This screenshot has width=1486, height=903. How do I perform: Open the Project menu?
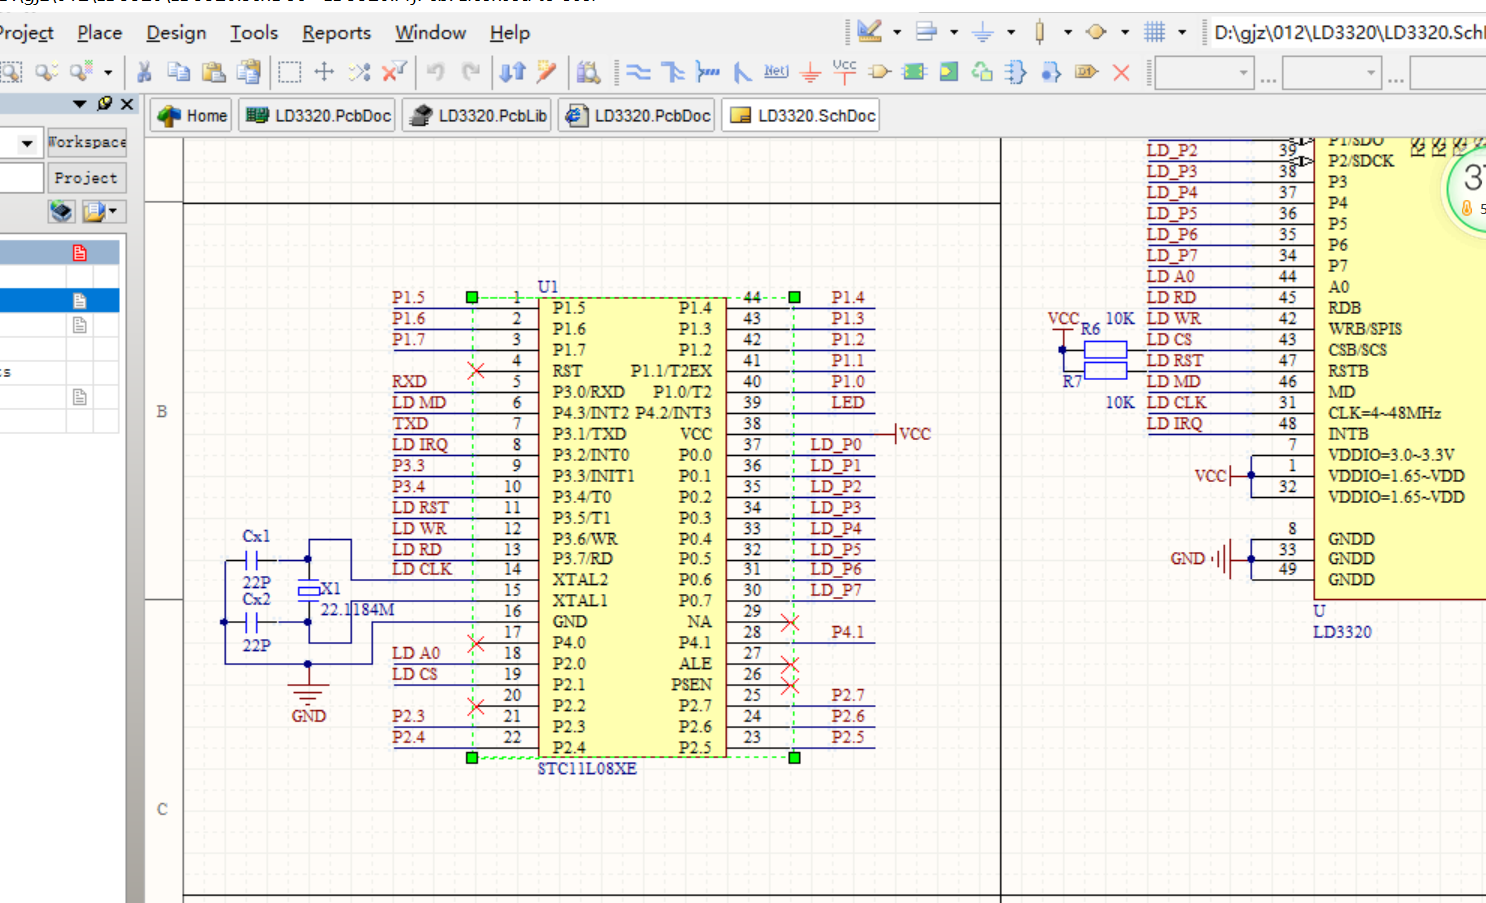[27, 33]
